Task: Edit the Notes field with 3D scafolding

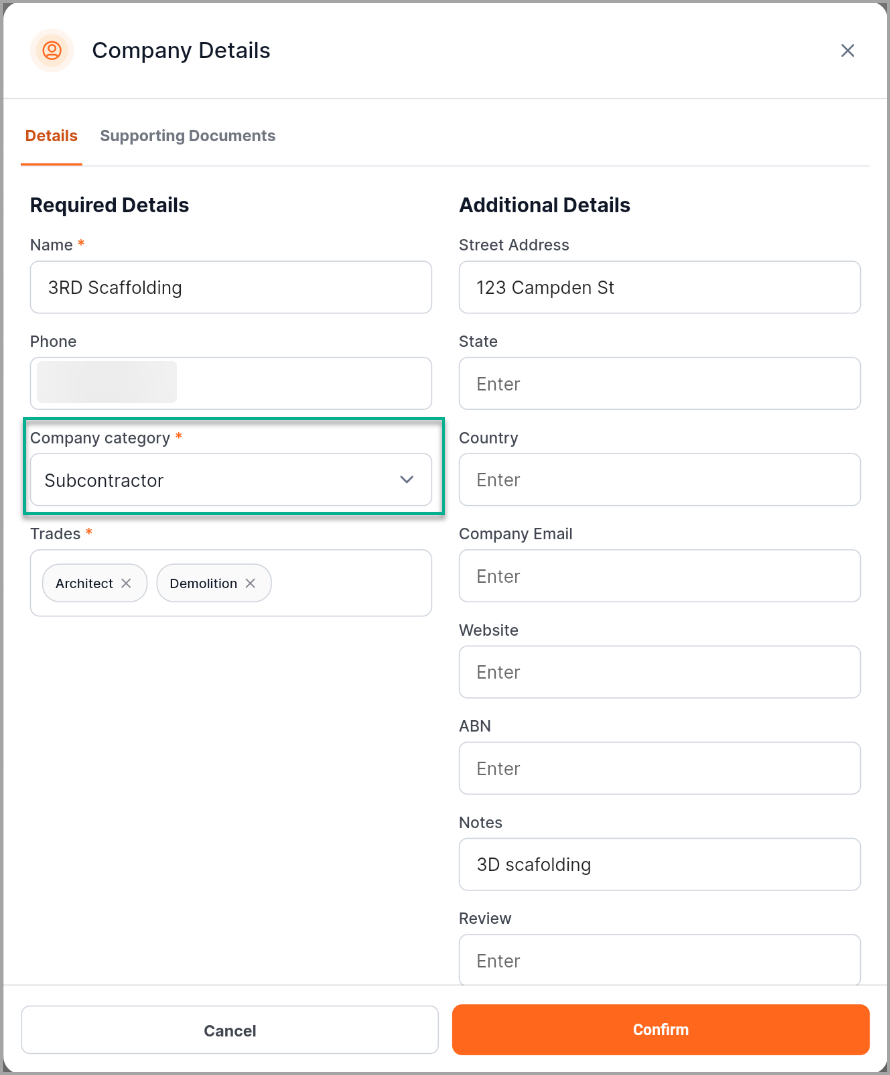Action: pyautogui.click(x=659, y=864)
